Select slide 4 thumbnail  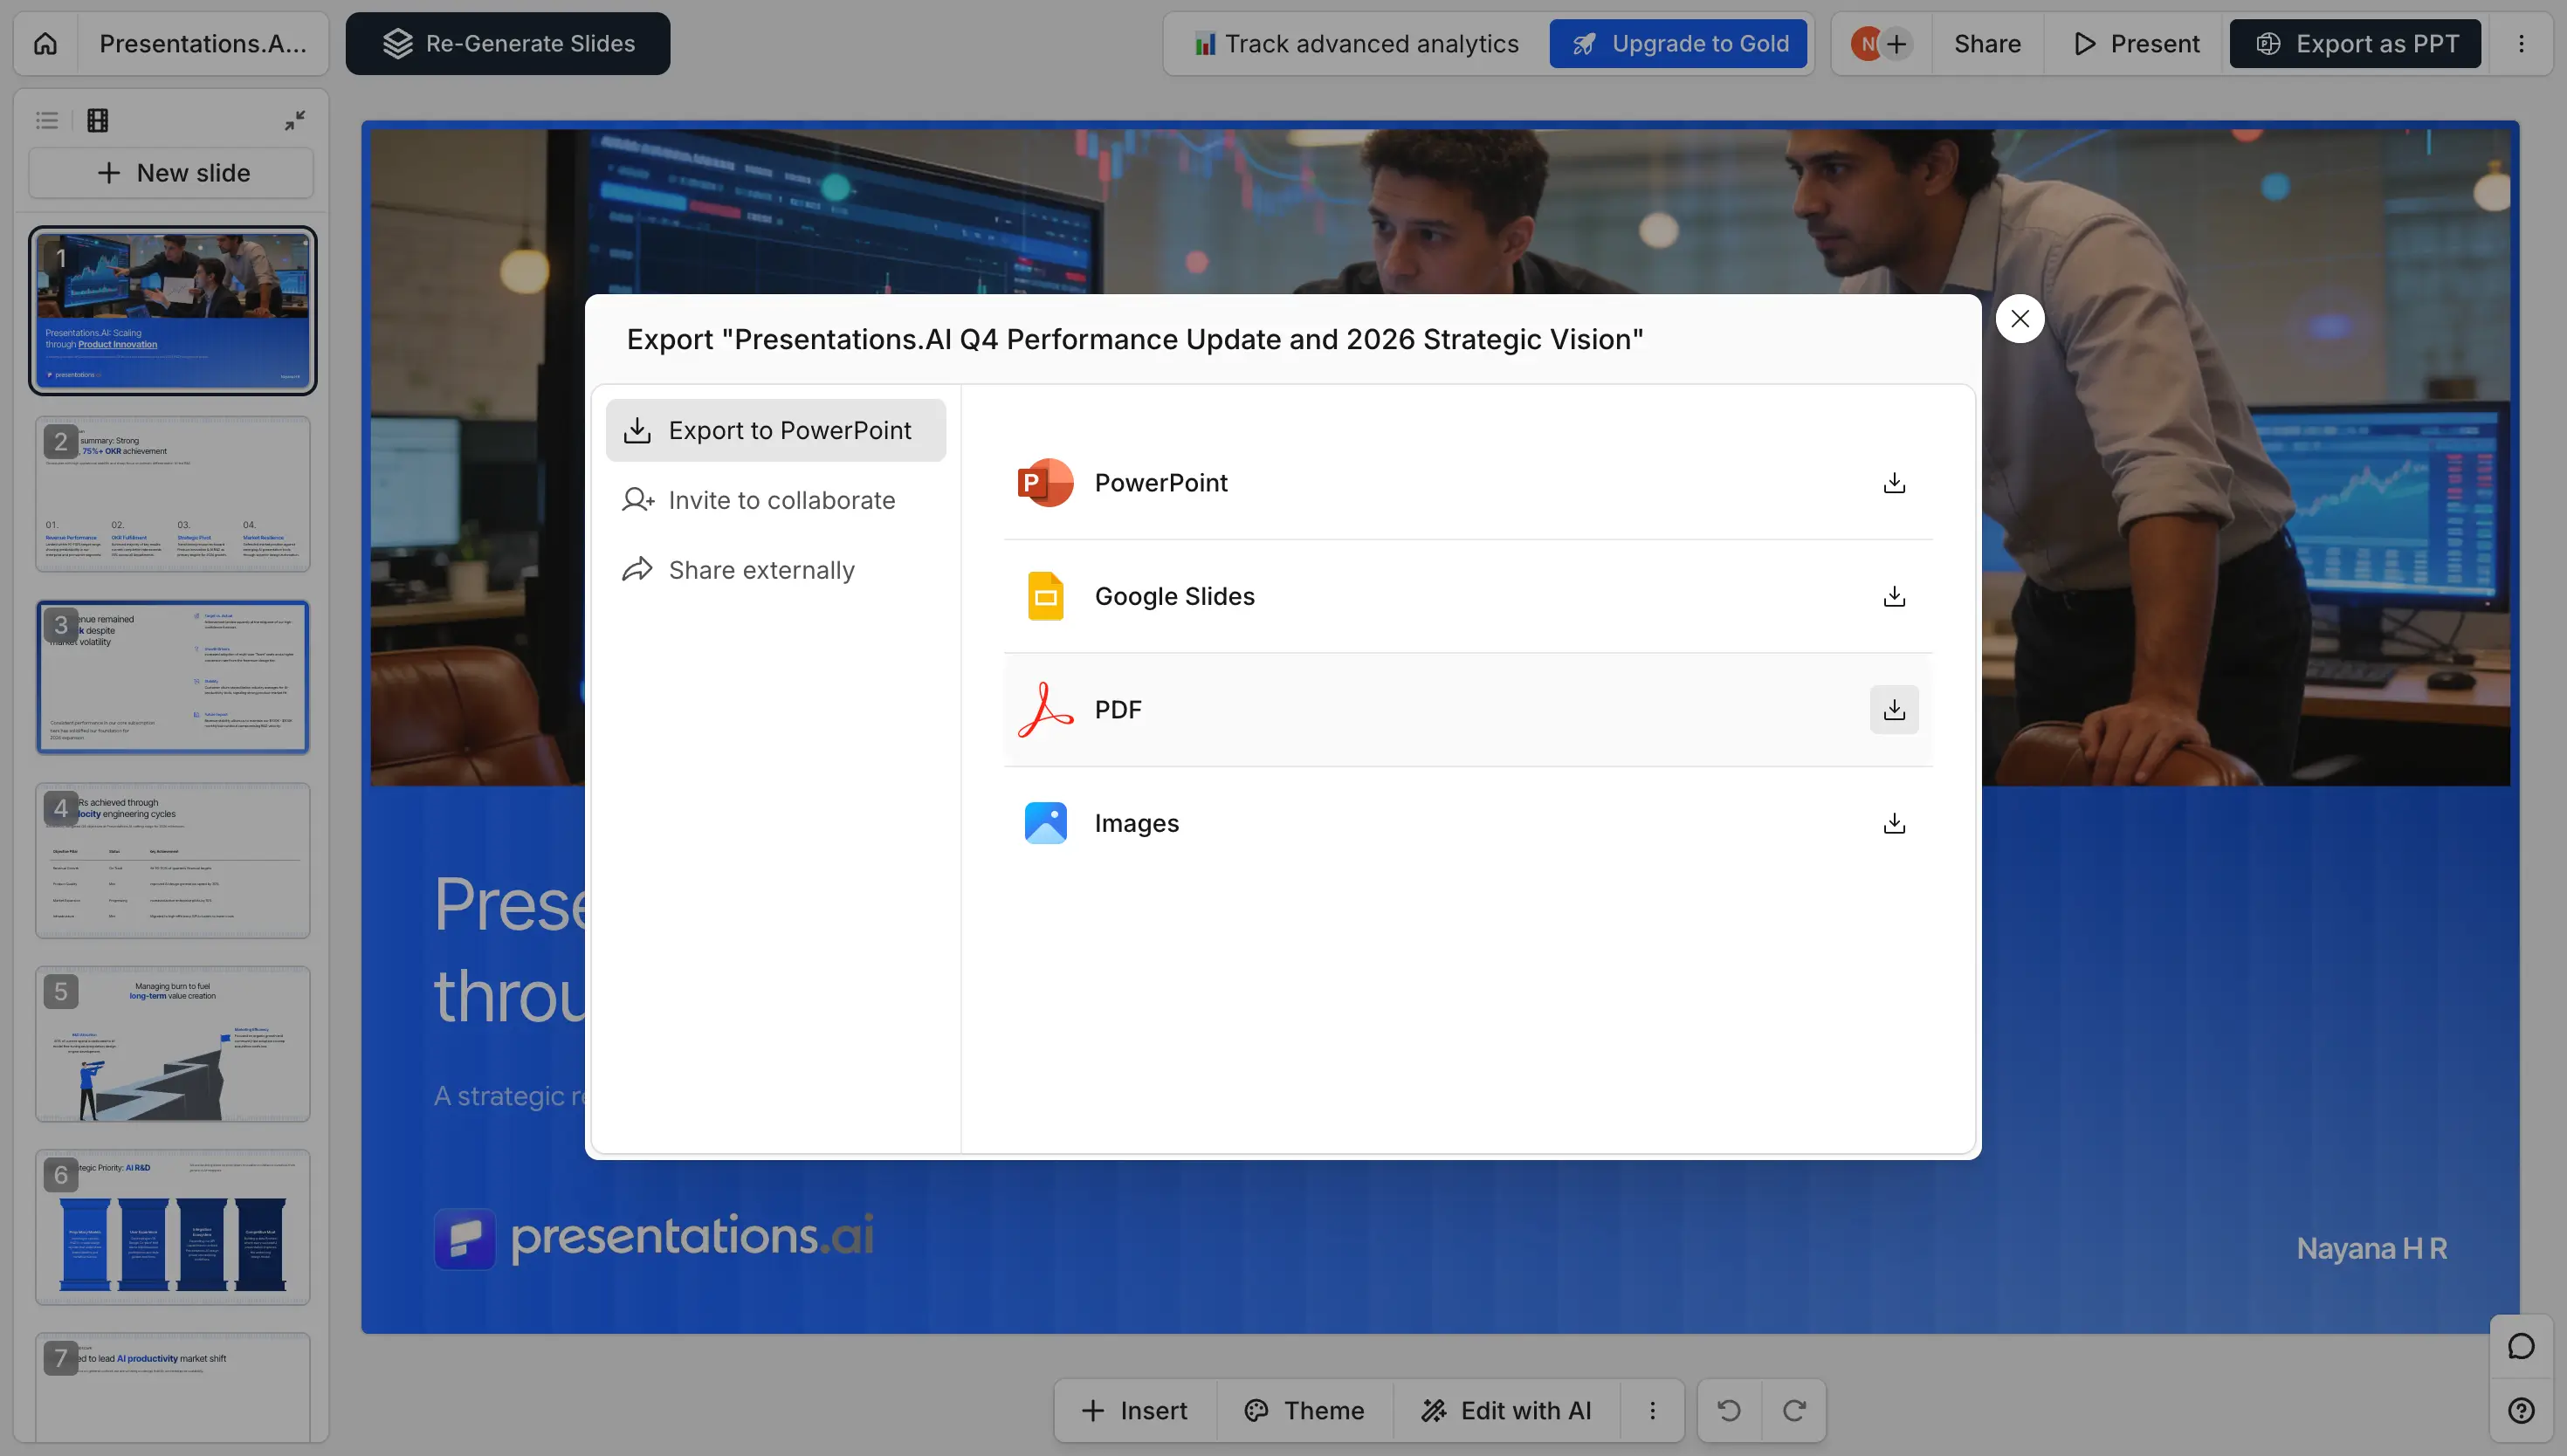[x=173, y=861]
